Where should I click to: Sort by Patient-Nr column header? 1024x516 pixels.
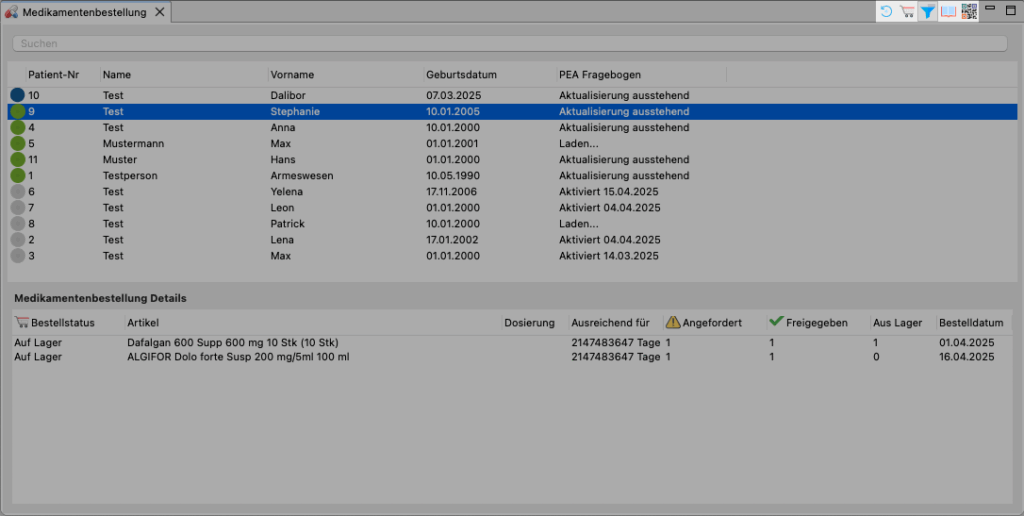tap(54, 75)
